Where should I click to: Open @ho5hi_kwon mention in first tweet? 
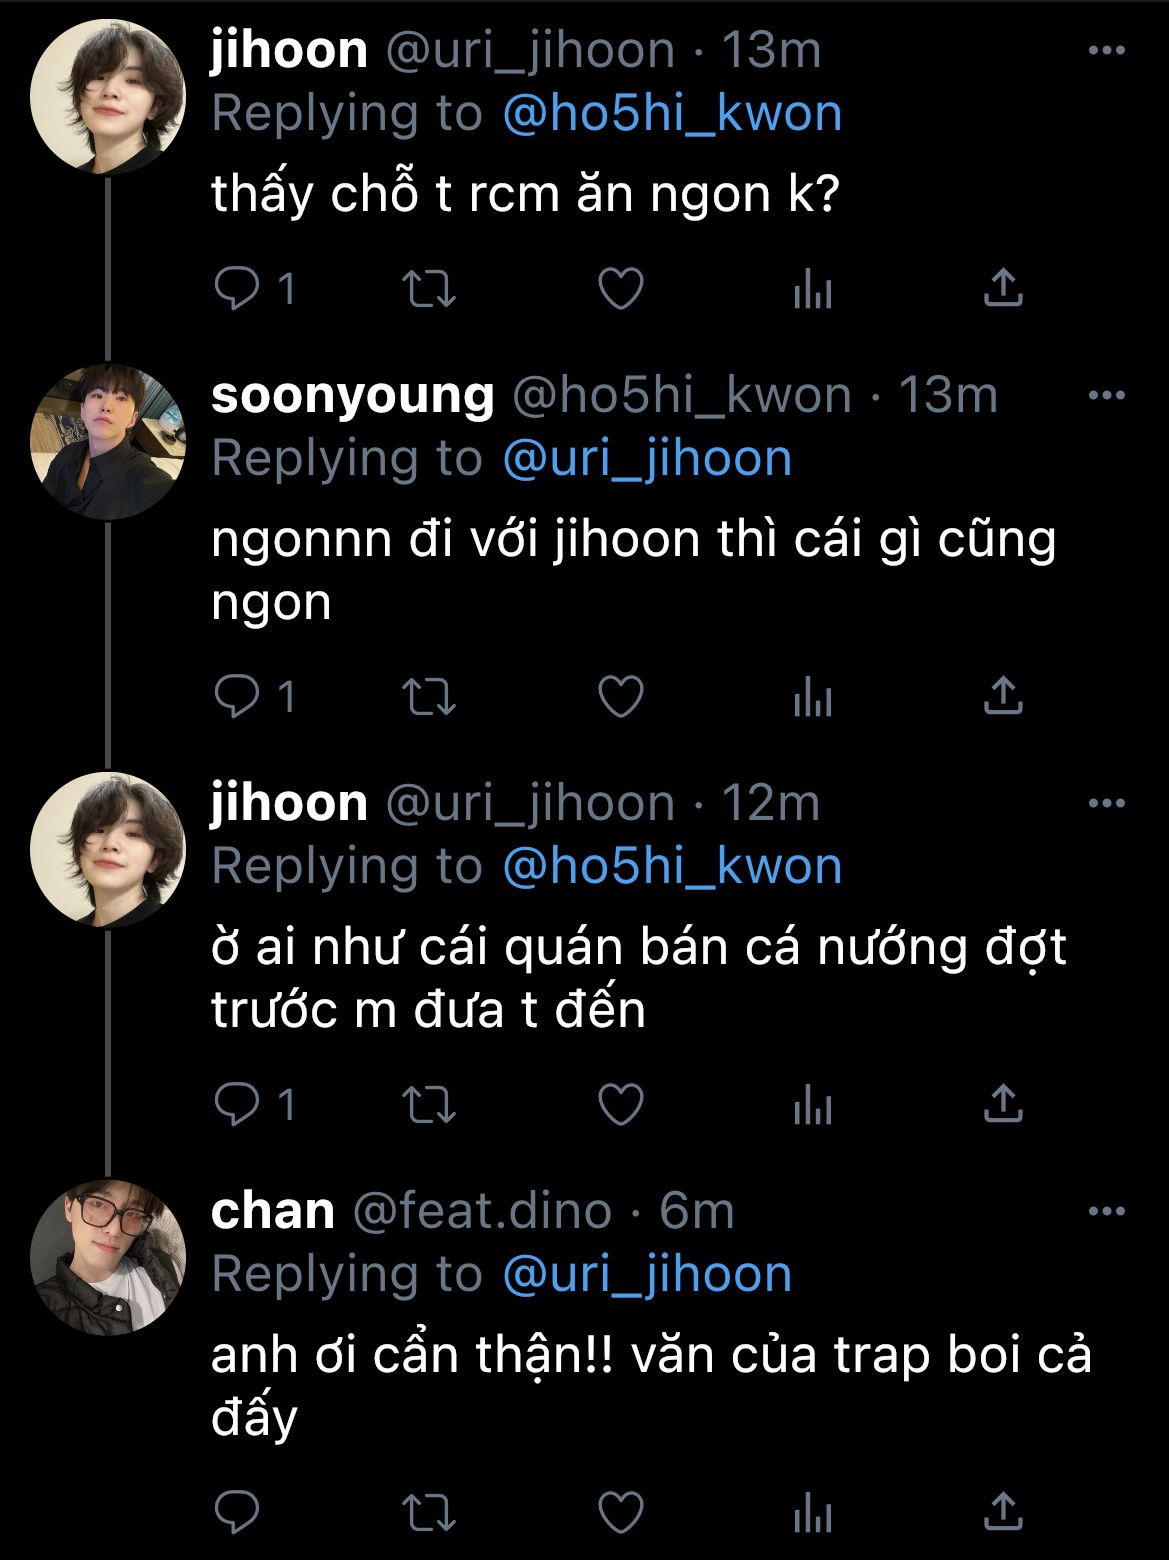672,114
